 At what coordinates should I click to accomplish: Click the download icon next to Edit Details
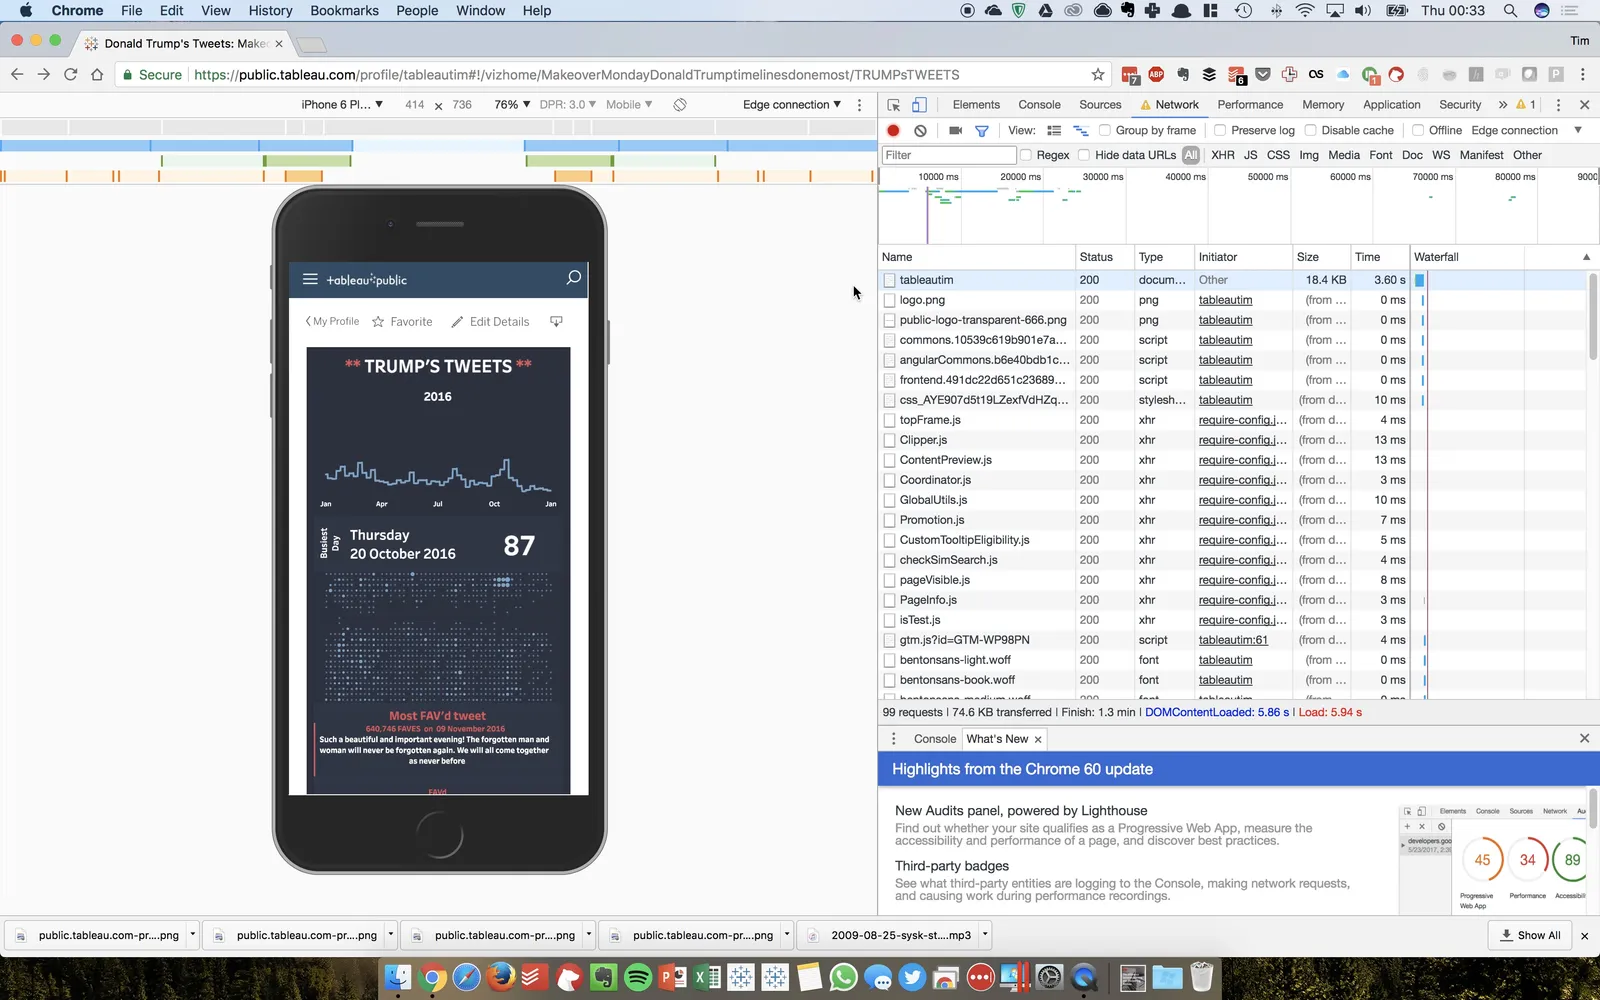556,321
